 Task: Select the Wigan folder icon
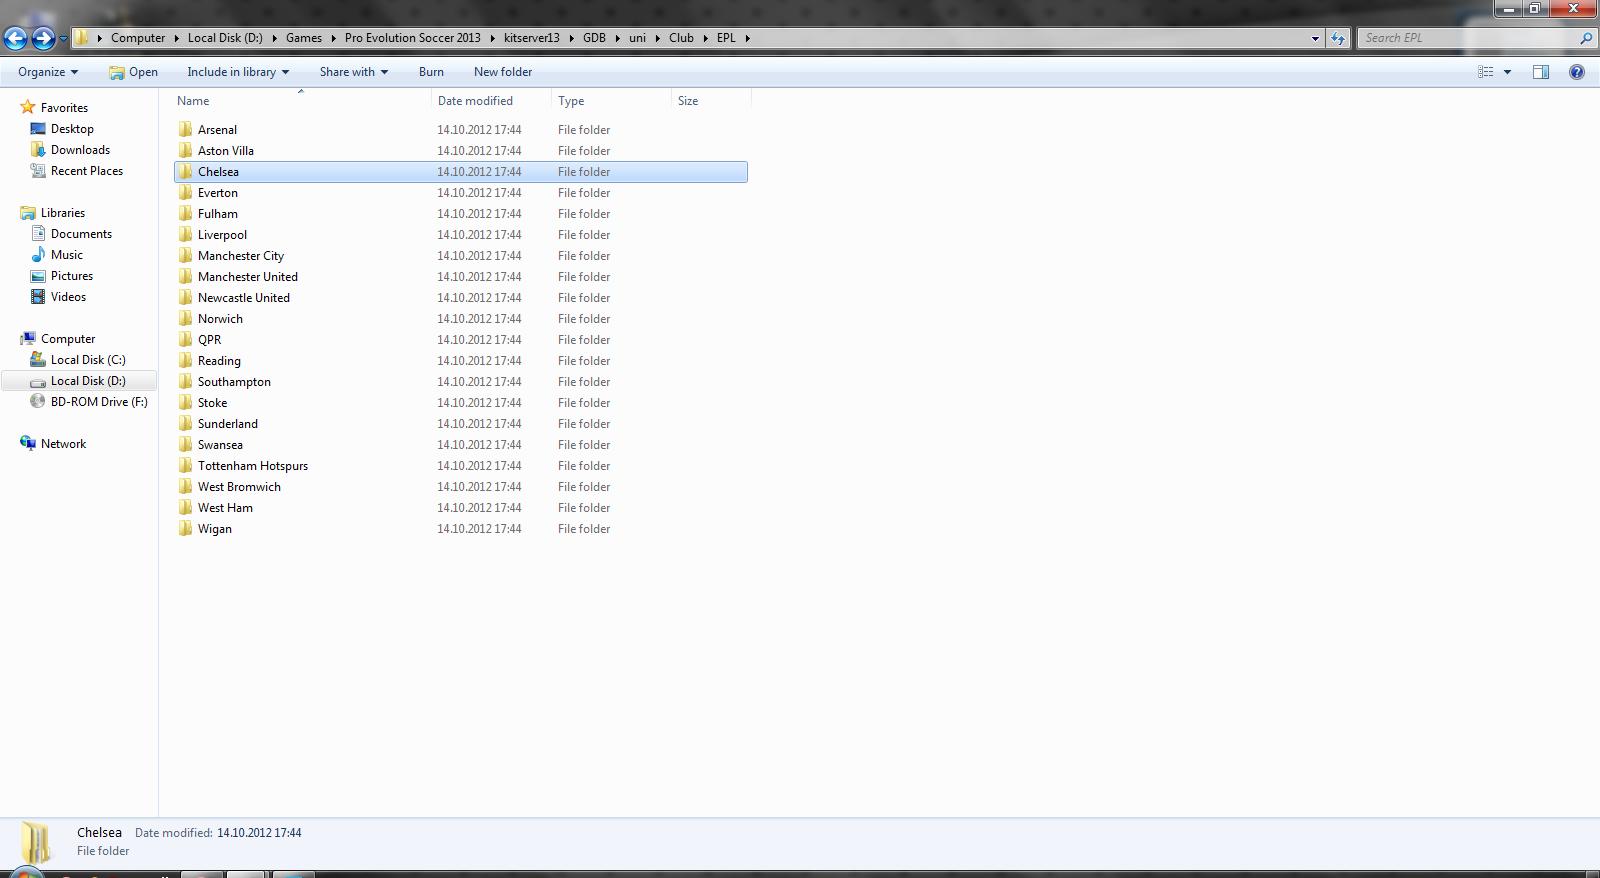(185, 529)
